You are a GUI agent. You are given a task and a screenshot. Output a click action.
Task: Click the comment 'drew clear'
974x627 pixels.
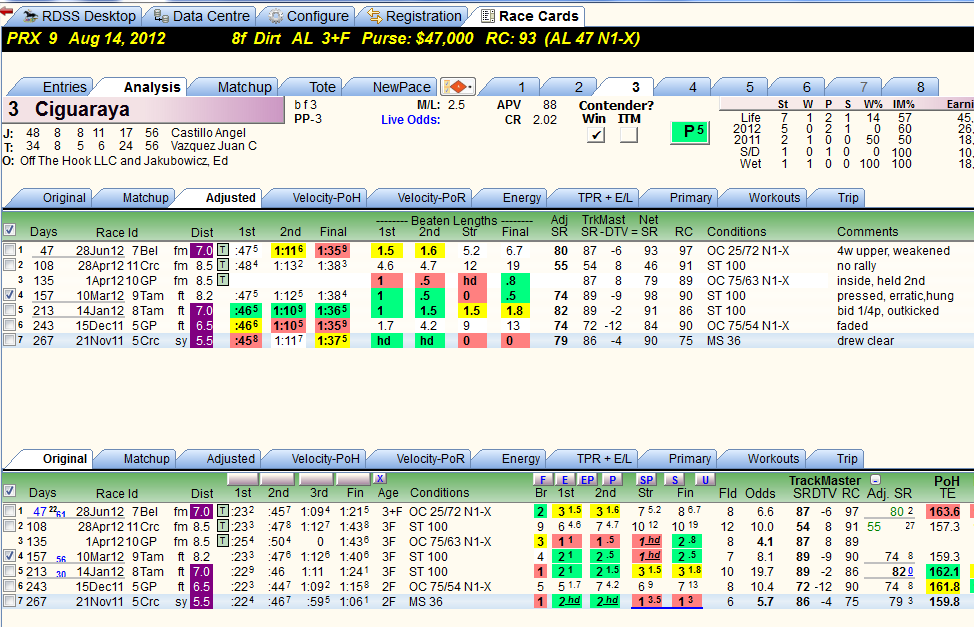[865, 341]
